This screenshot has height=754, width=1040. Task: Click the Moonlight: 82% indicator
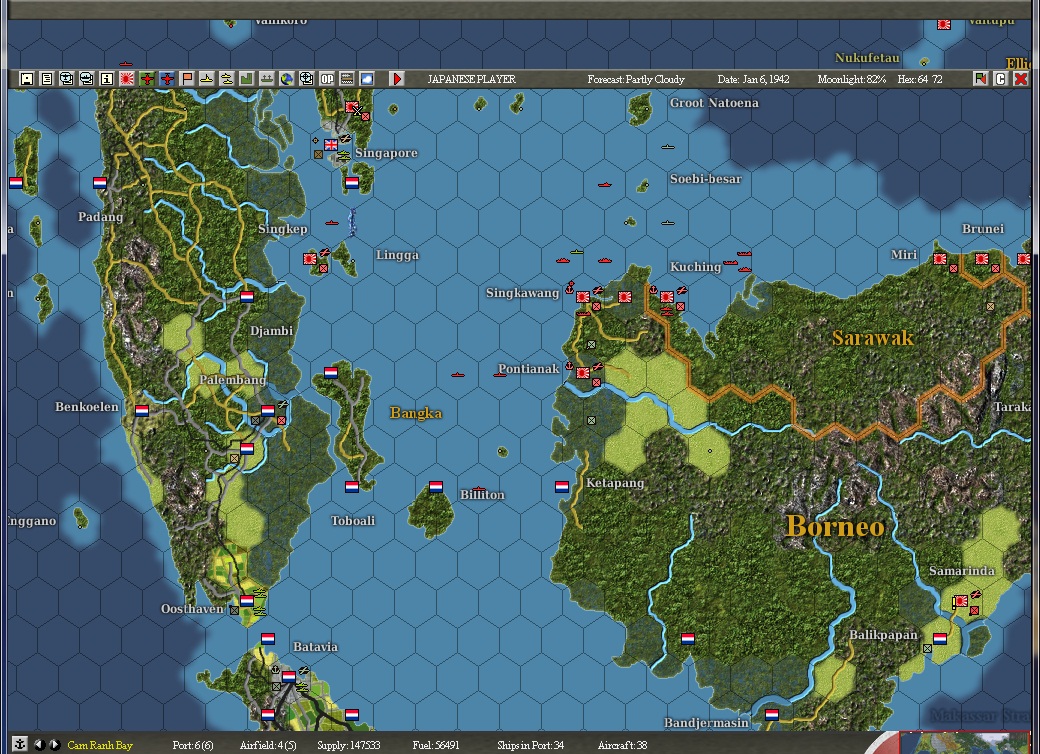(x=852, y=80)
